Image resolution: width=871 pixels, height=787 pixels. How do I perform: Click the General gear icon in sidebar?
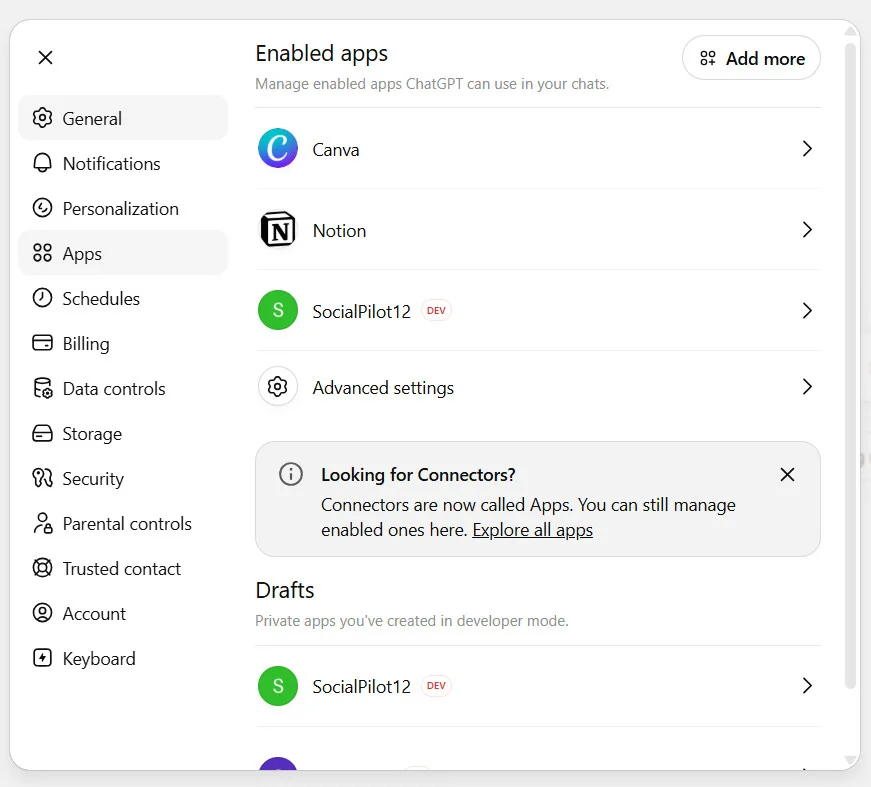(42, 118)
